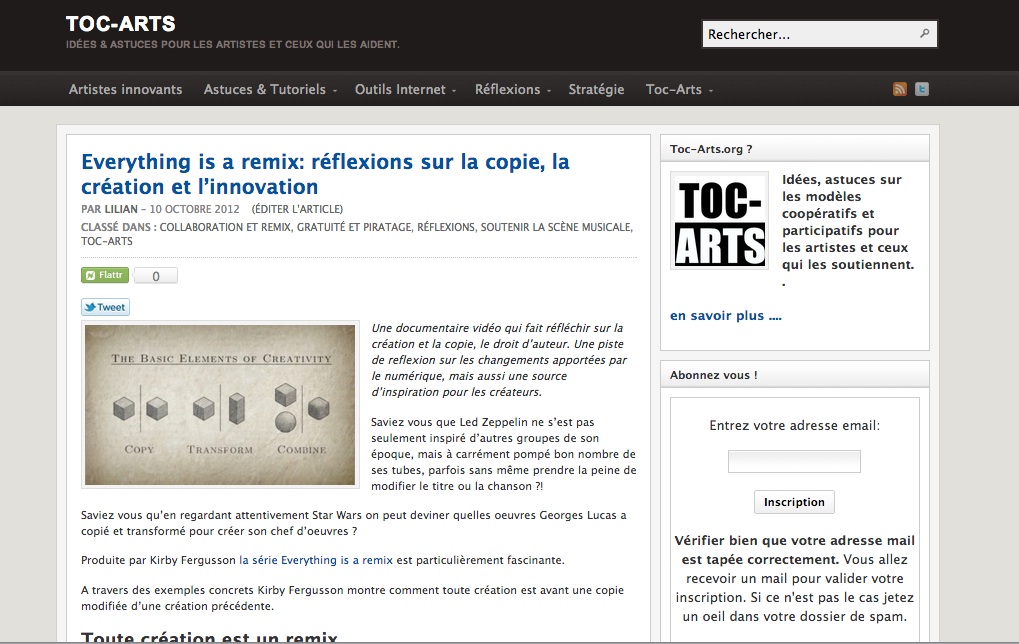Screen dimensions: 1019x644
Task: Open the TOC-ARTS category link under title
Action: [x=107, y=242]
